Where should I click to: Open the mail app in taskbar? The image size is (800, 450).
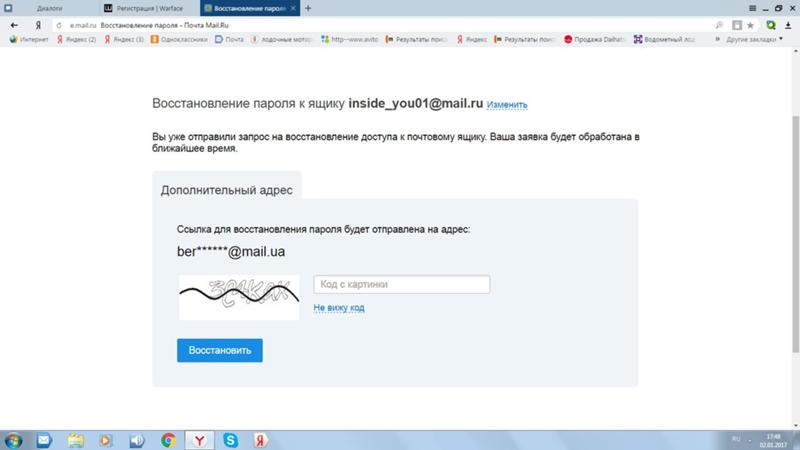(44, 440)
